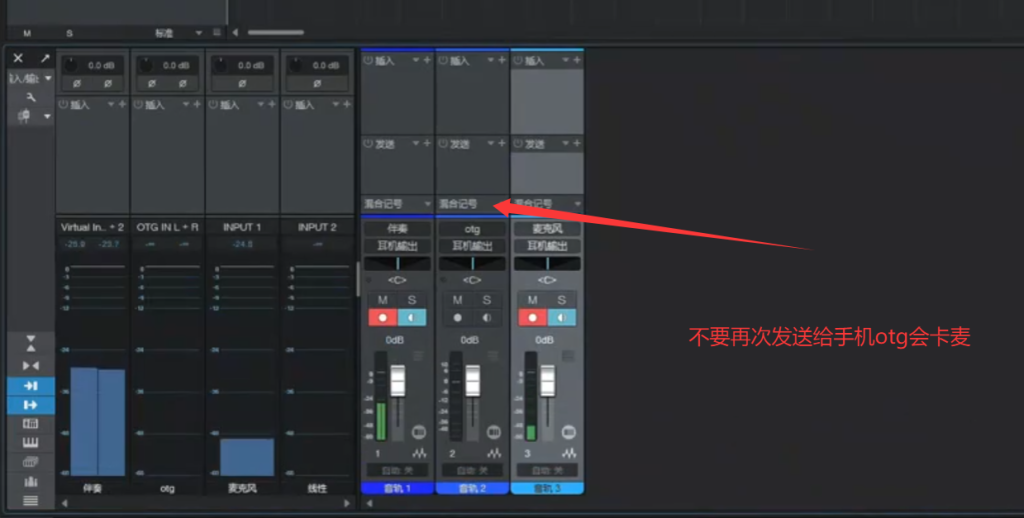The image size is (1024, 518).
Task: Click the bar-chart banks icon in the sidebar
Action: pyautogui.click(x=31, y=482)
